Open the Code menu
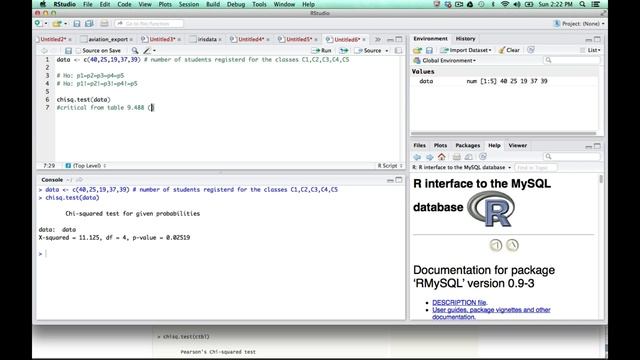Screen dimensions: 640x360 (x=124, y=4)
